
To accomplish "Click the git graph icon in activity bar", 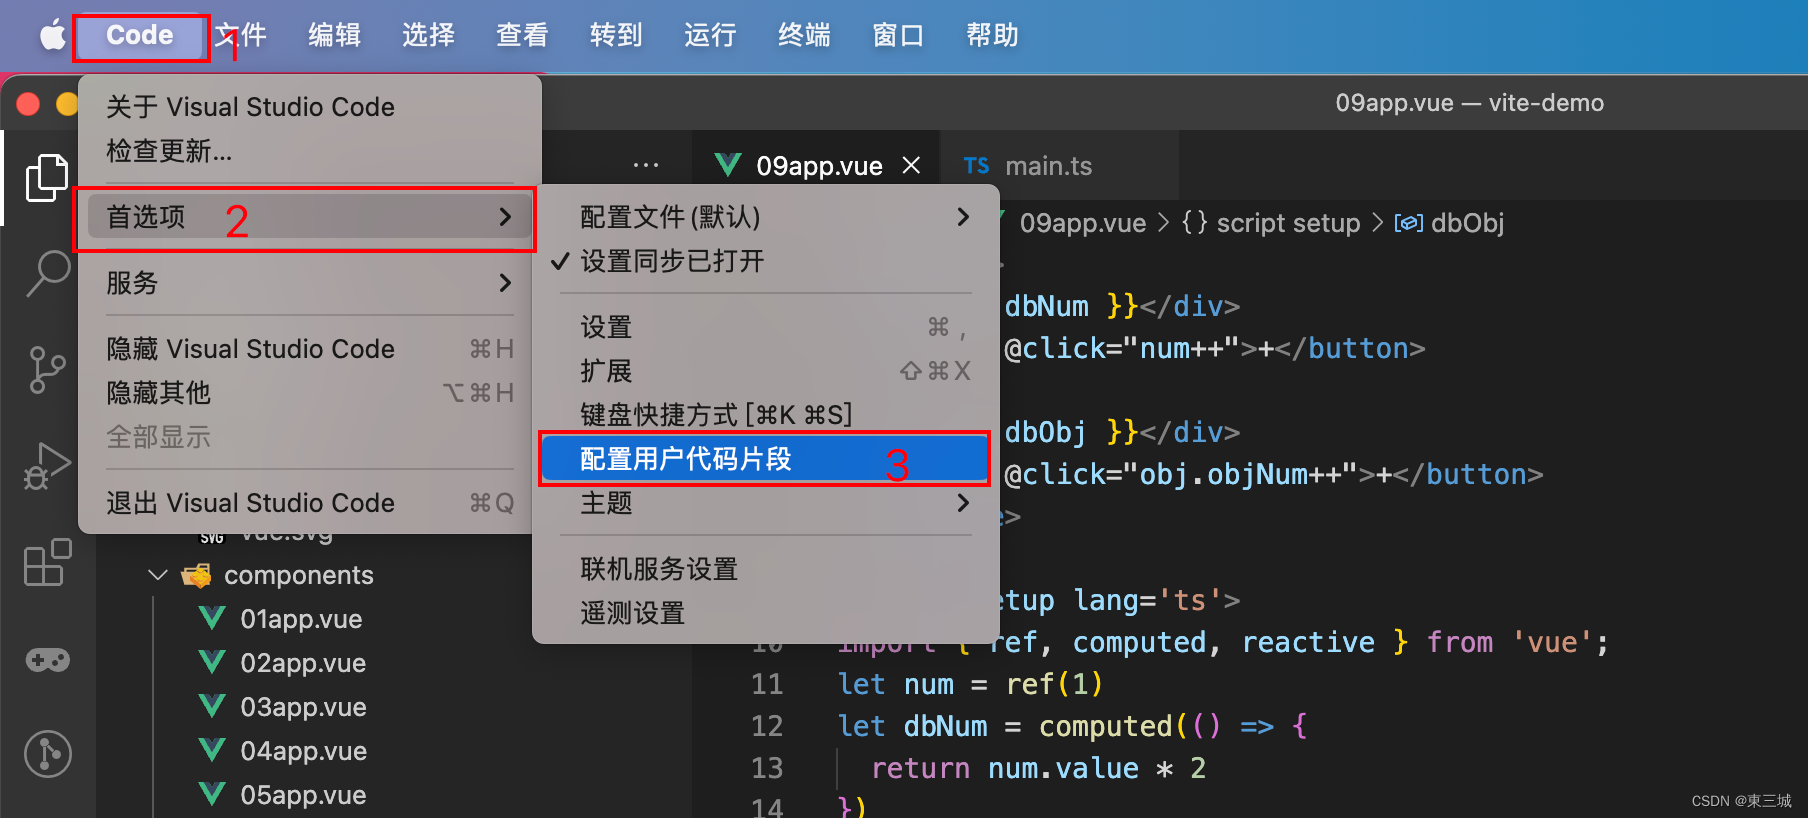I will pyautogui.click(x=47, y=754).
